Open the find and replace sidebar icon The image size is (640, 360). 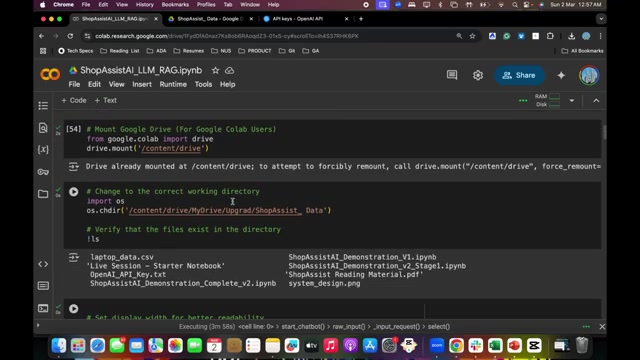(43, 128)
